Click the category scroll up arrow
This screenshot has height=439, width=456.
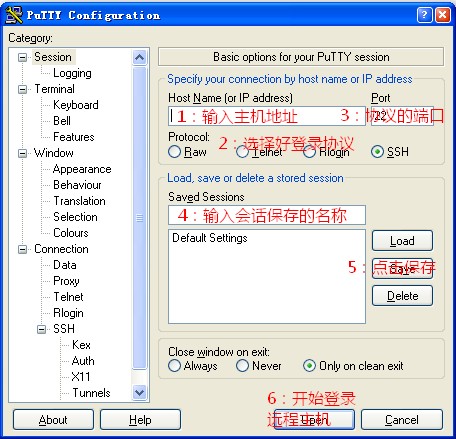click(x=139, y=58)
